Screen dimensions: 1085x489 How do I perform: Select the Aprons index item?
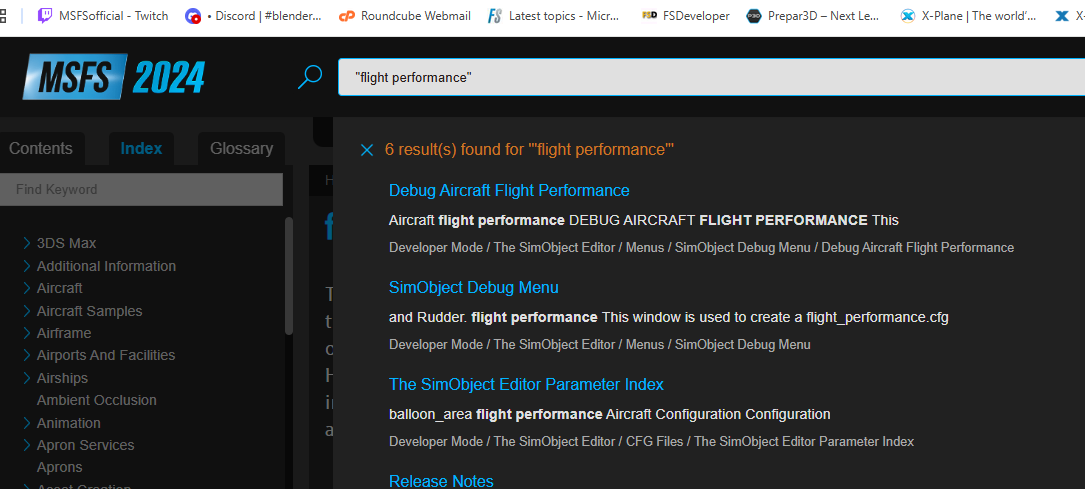pos(60,468)
